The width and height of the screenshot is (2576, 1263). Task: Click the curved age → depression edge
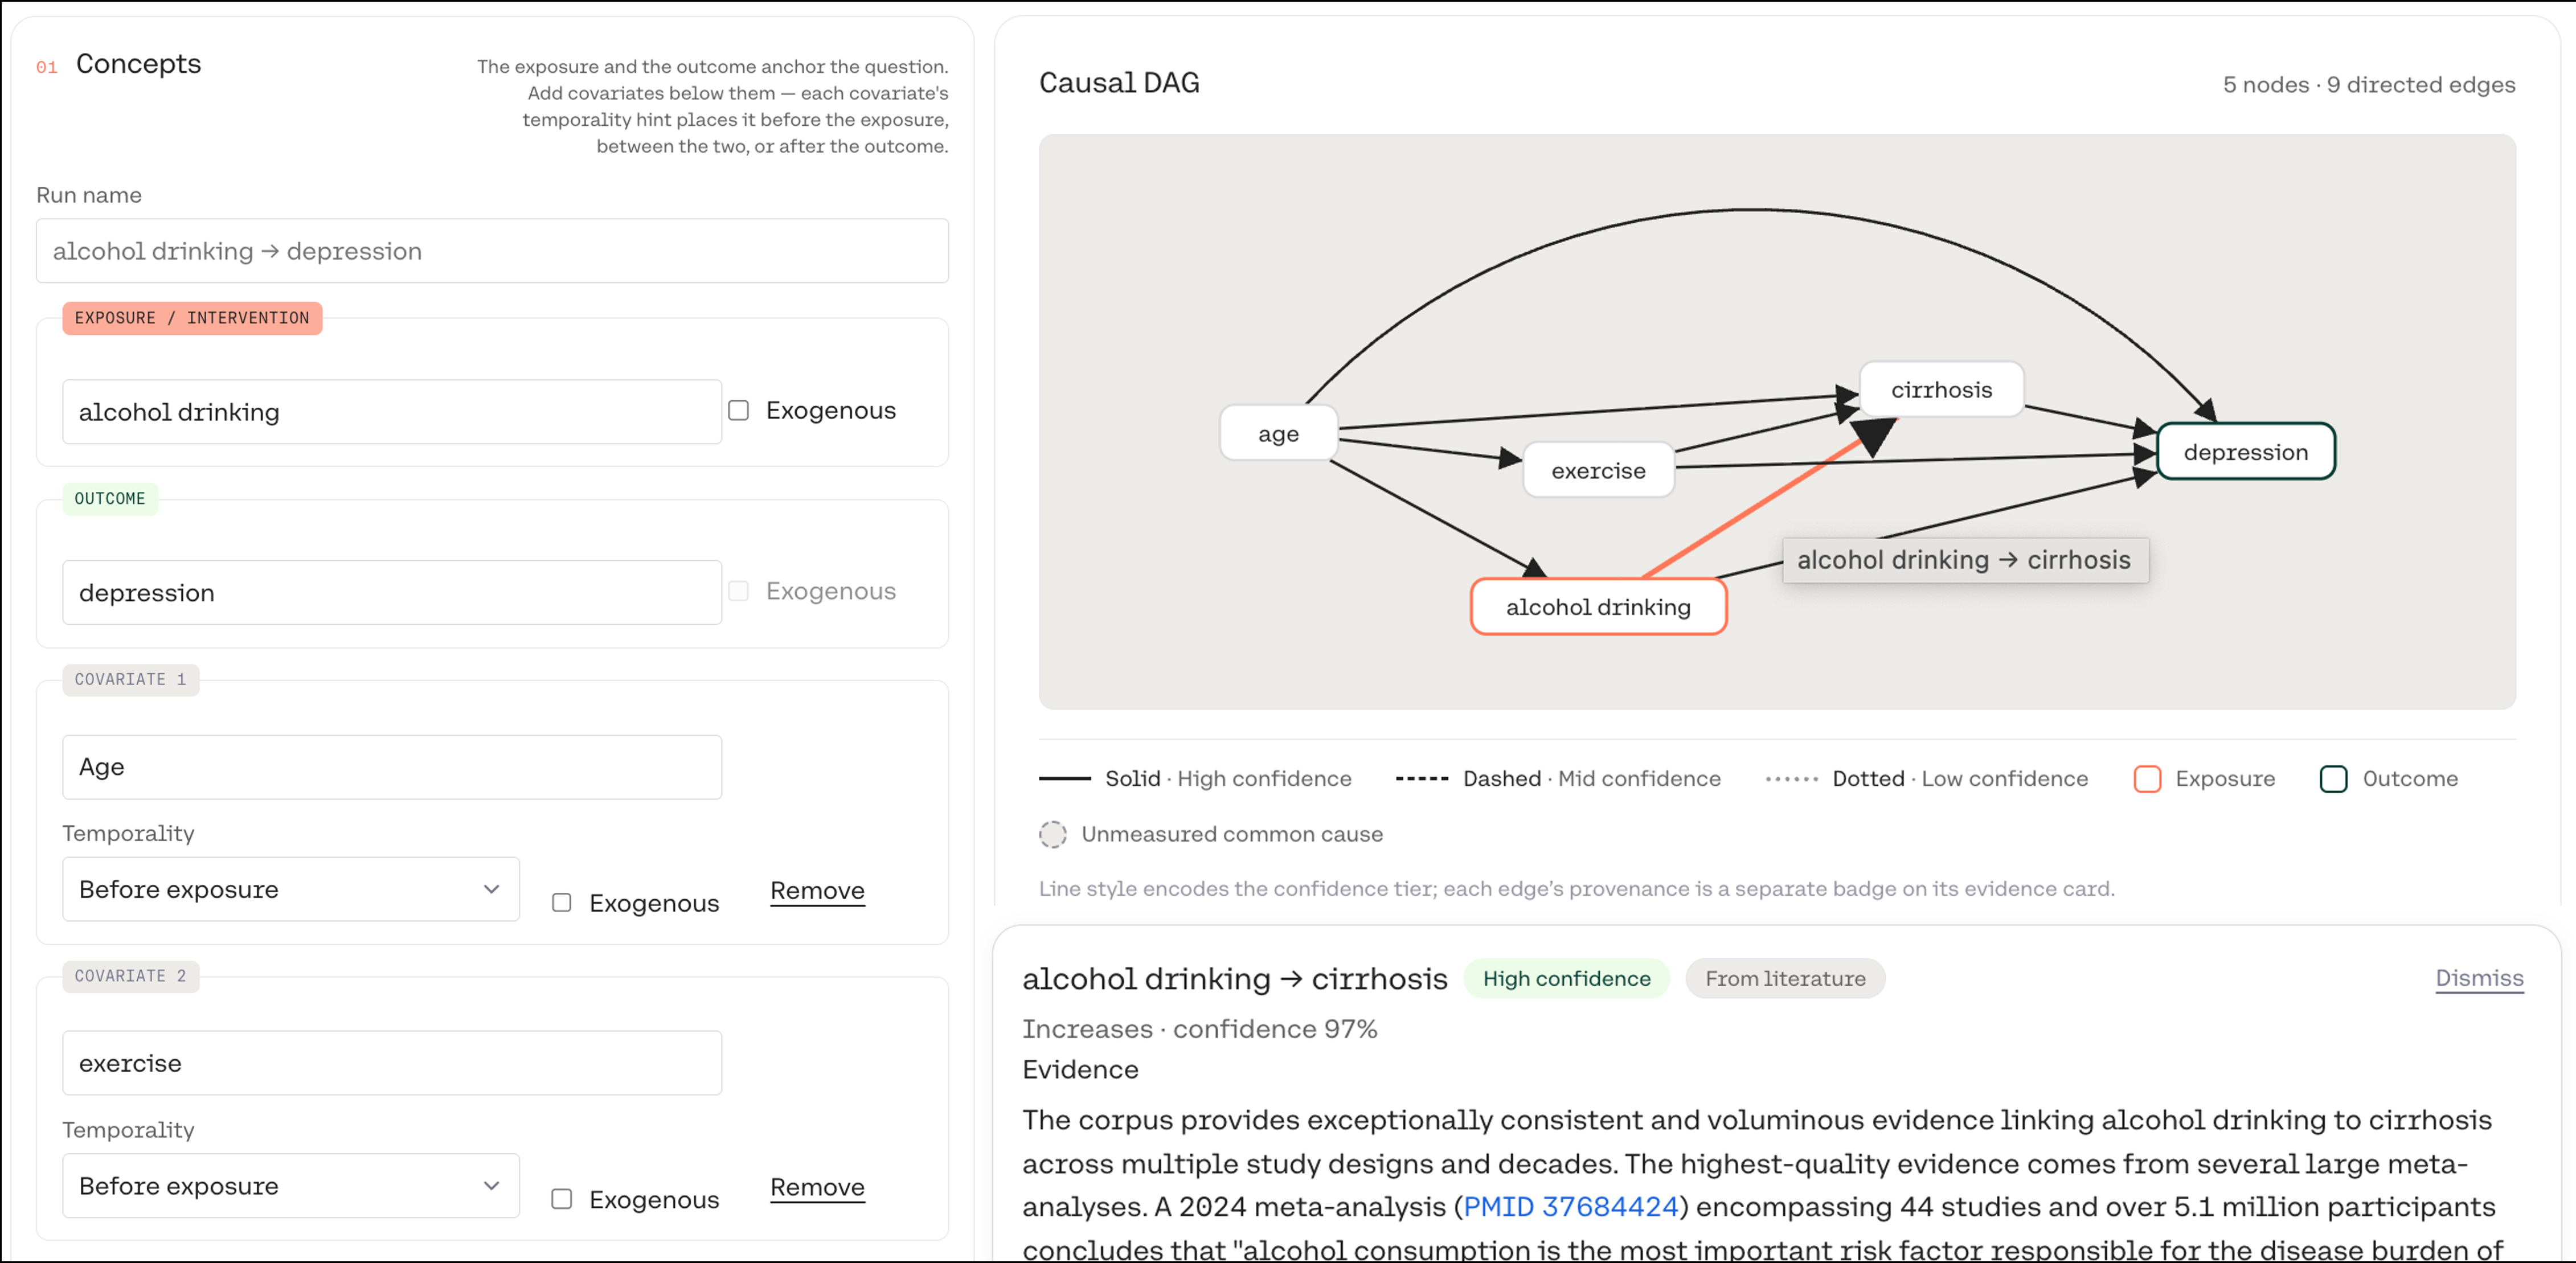pos(1750,210)
